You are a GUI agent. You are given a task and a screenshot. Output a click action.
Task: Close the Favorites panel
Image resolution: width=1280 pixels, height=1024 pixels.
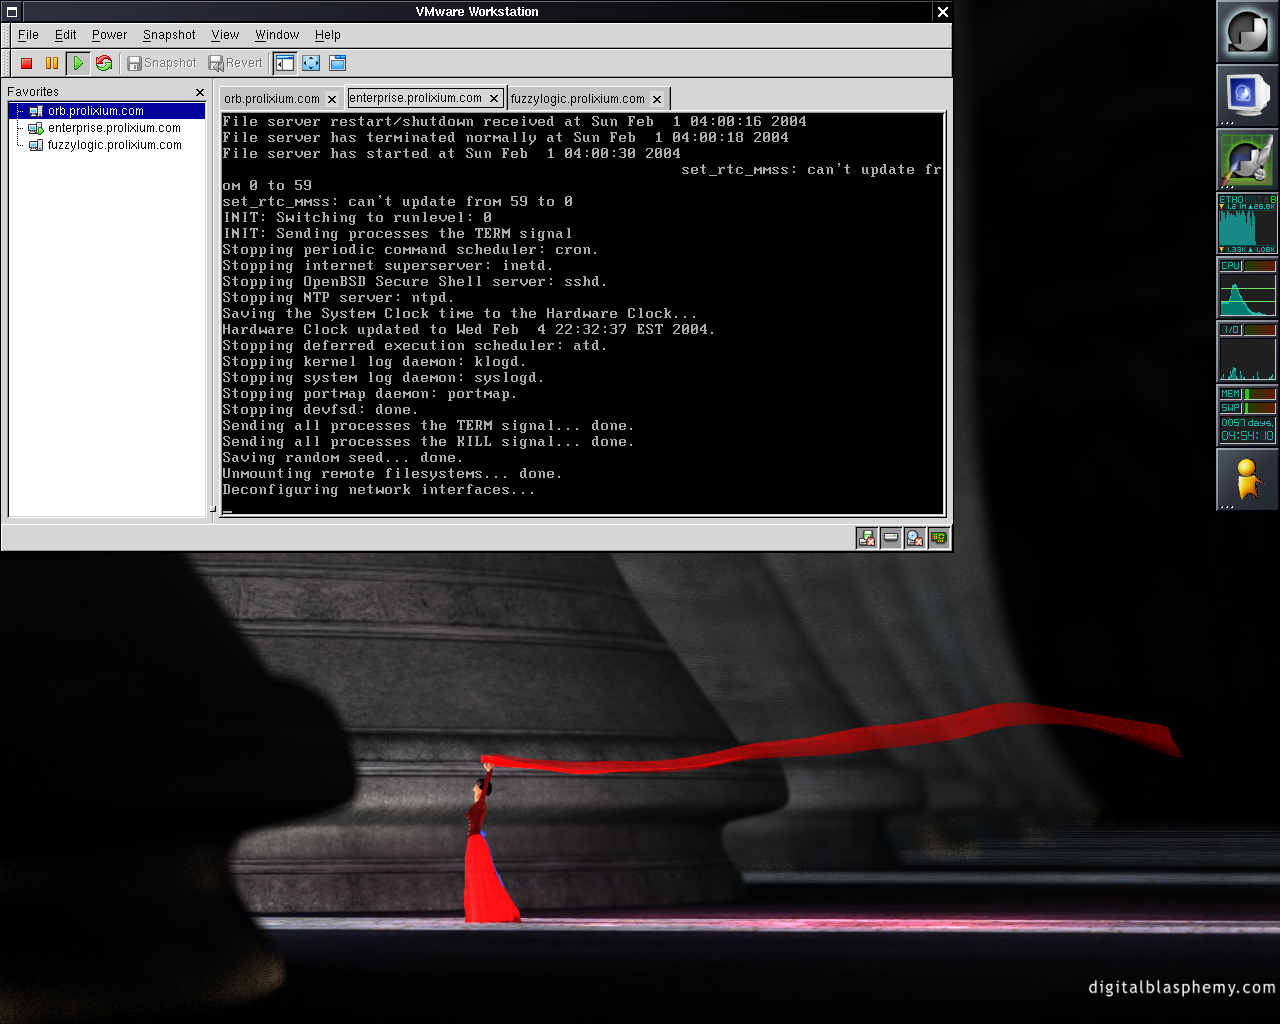point(200,92)
